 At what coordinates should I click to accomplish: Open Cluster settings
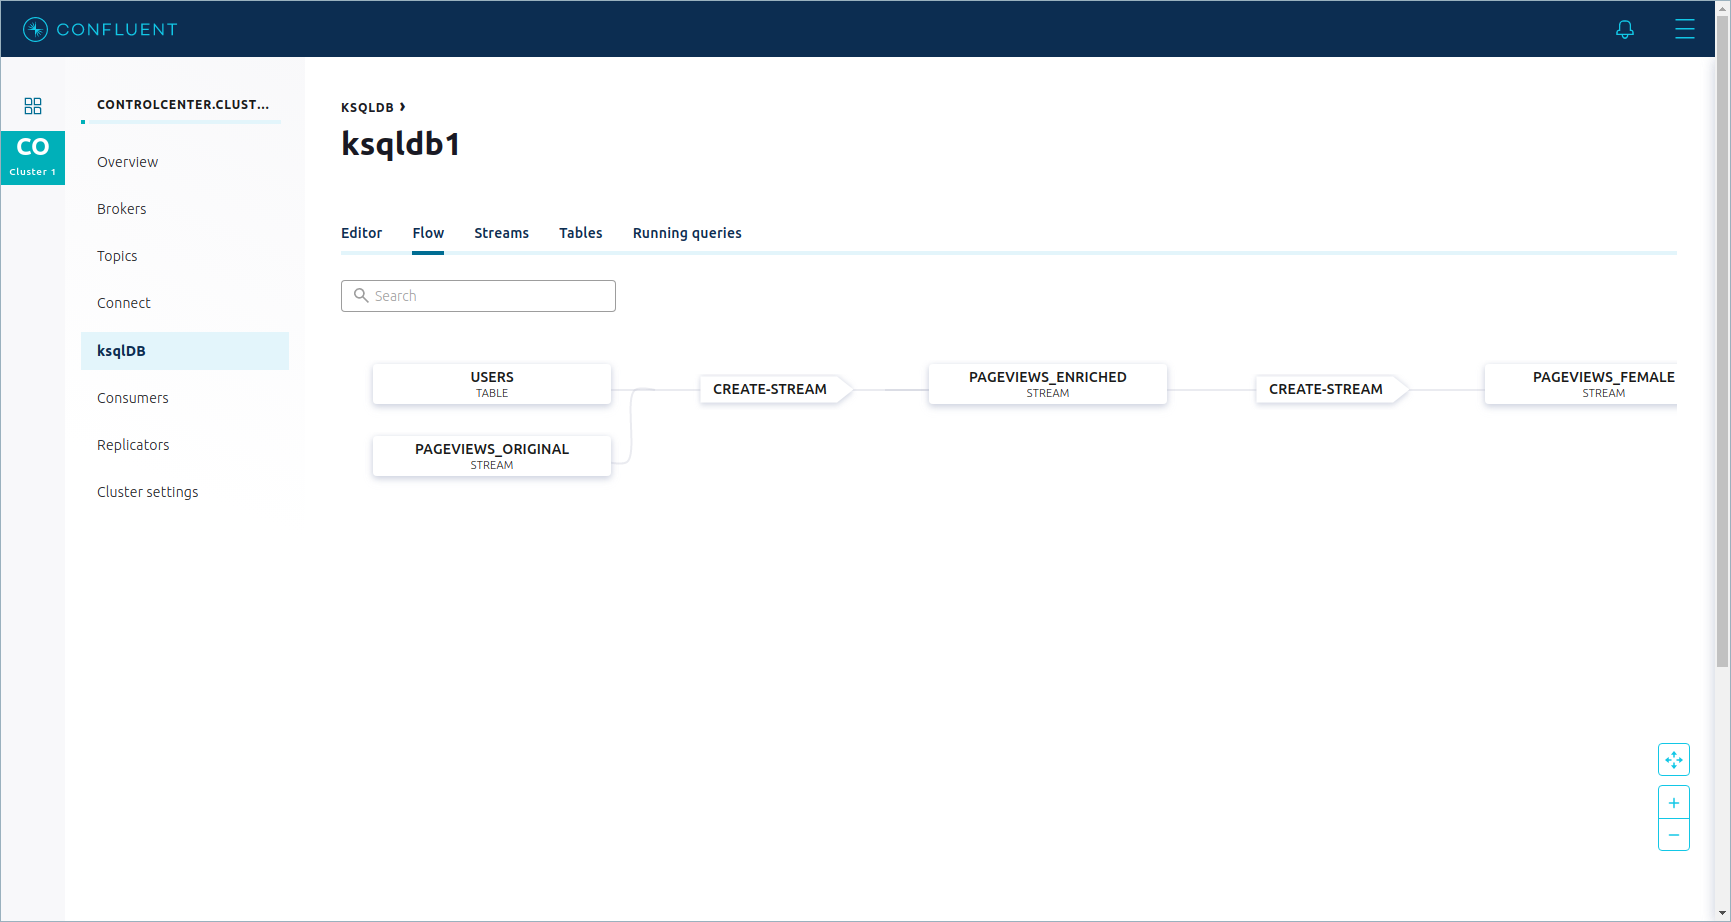click(147, 492)
